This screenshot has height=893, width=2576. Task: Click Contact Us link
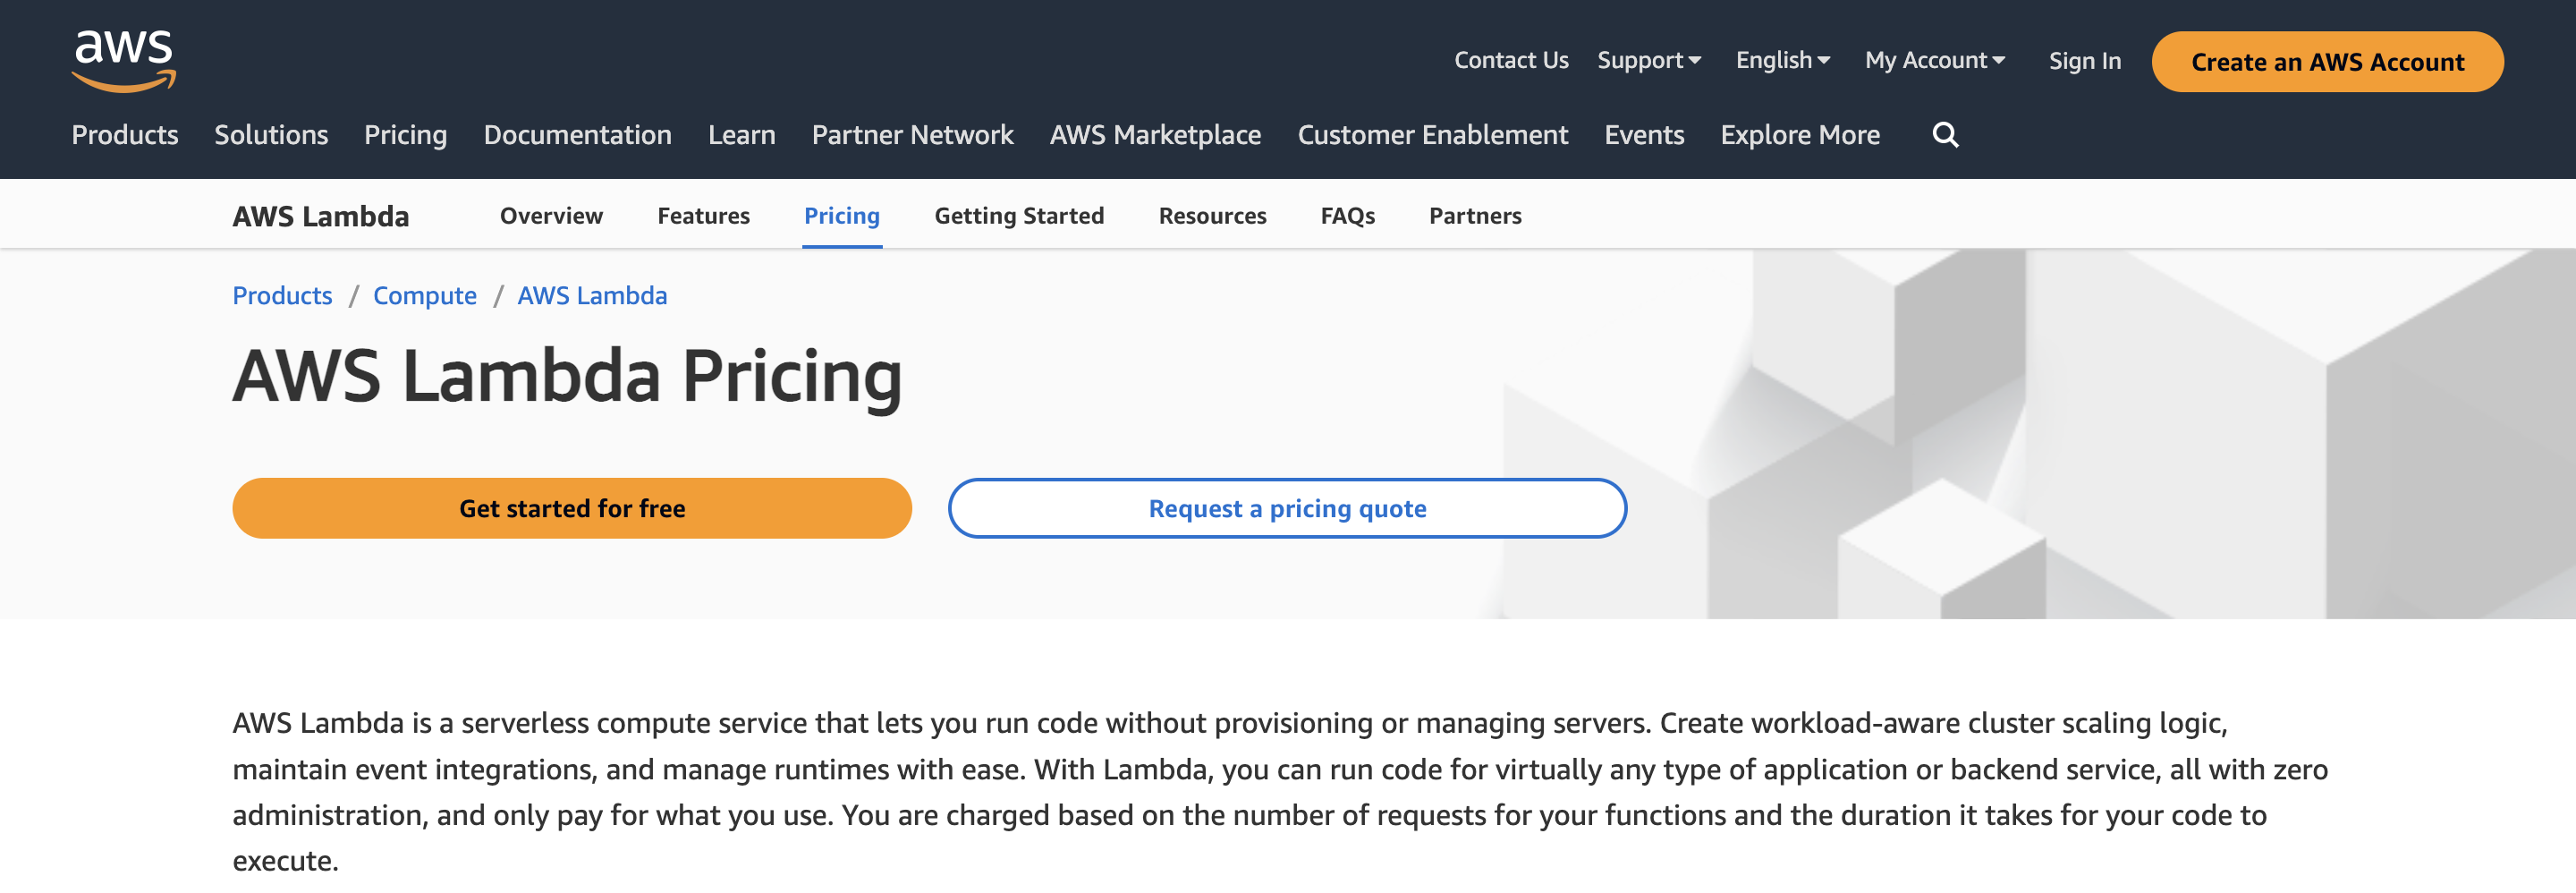1511,61
